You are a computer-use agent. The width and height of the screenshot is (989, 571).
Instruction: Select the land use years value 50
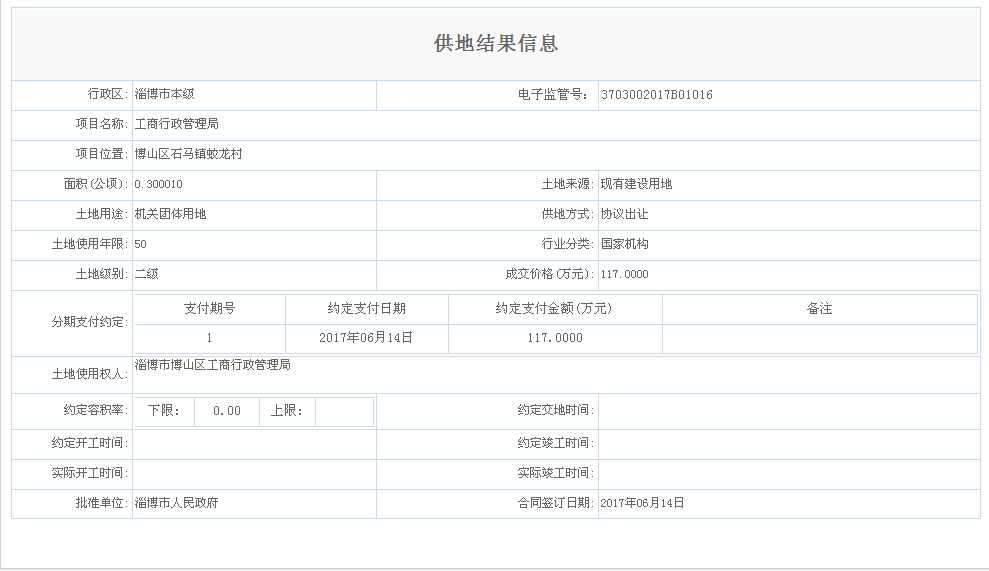click(141, 244)
